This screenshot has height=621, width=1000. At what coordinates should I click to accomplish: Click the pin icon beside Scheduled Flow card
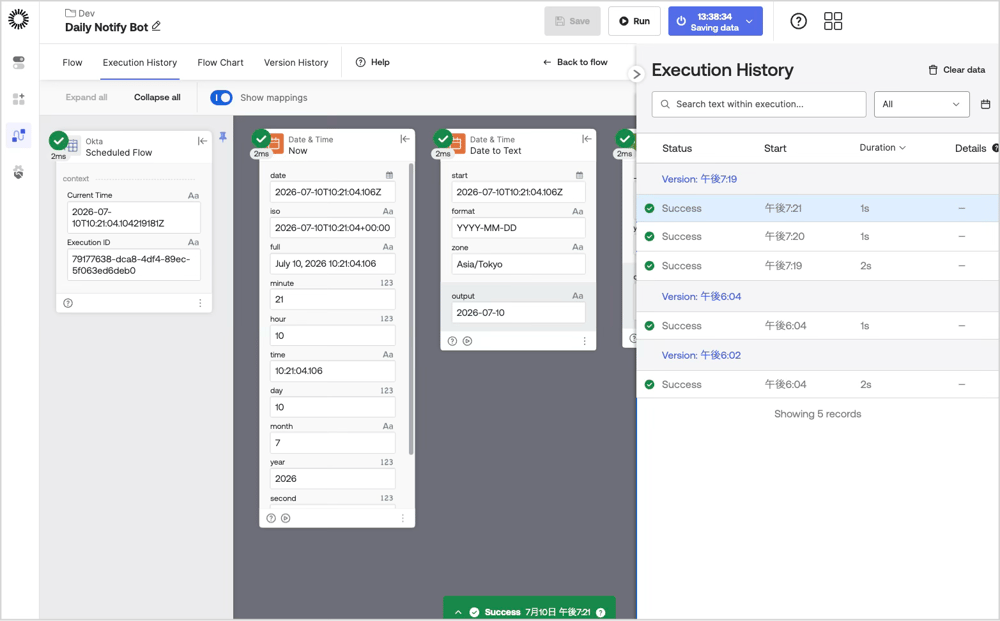click(223, 137)
